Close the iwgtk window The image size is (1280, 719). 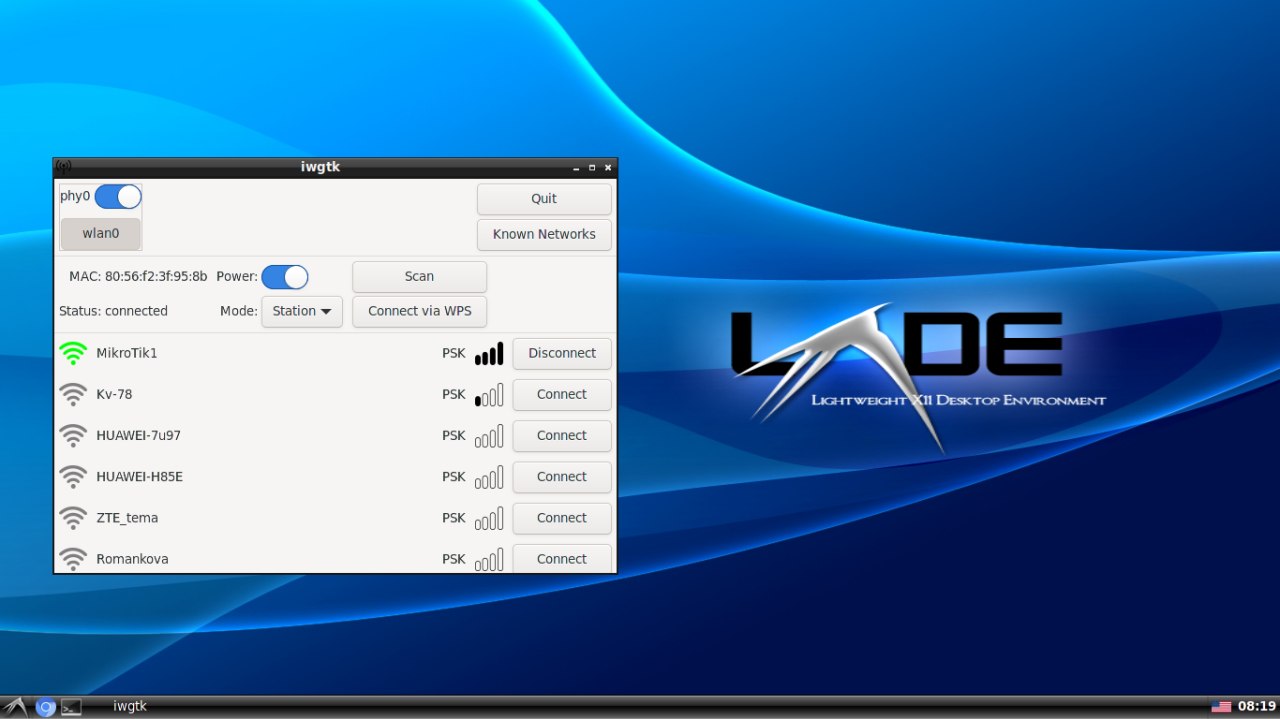607,168
